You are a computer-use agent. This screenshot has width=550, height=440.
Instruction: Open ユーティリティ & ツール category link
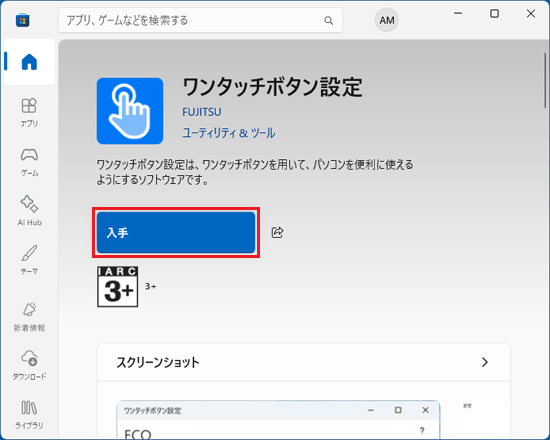click(x=229, y=133)
